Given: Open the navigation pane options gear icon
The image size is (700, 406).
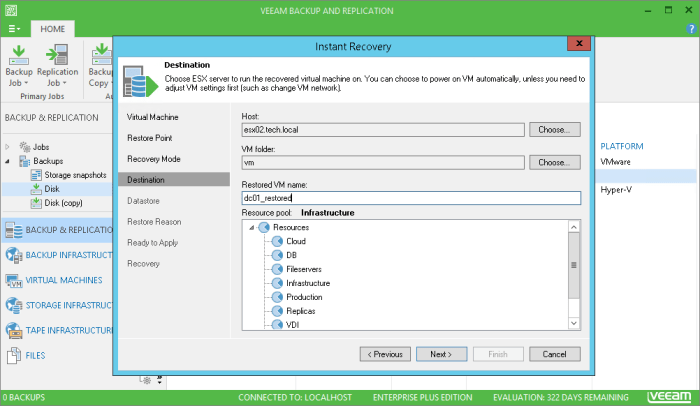Looking at the screenshot, I should (x=146, y=380).
